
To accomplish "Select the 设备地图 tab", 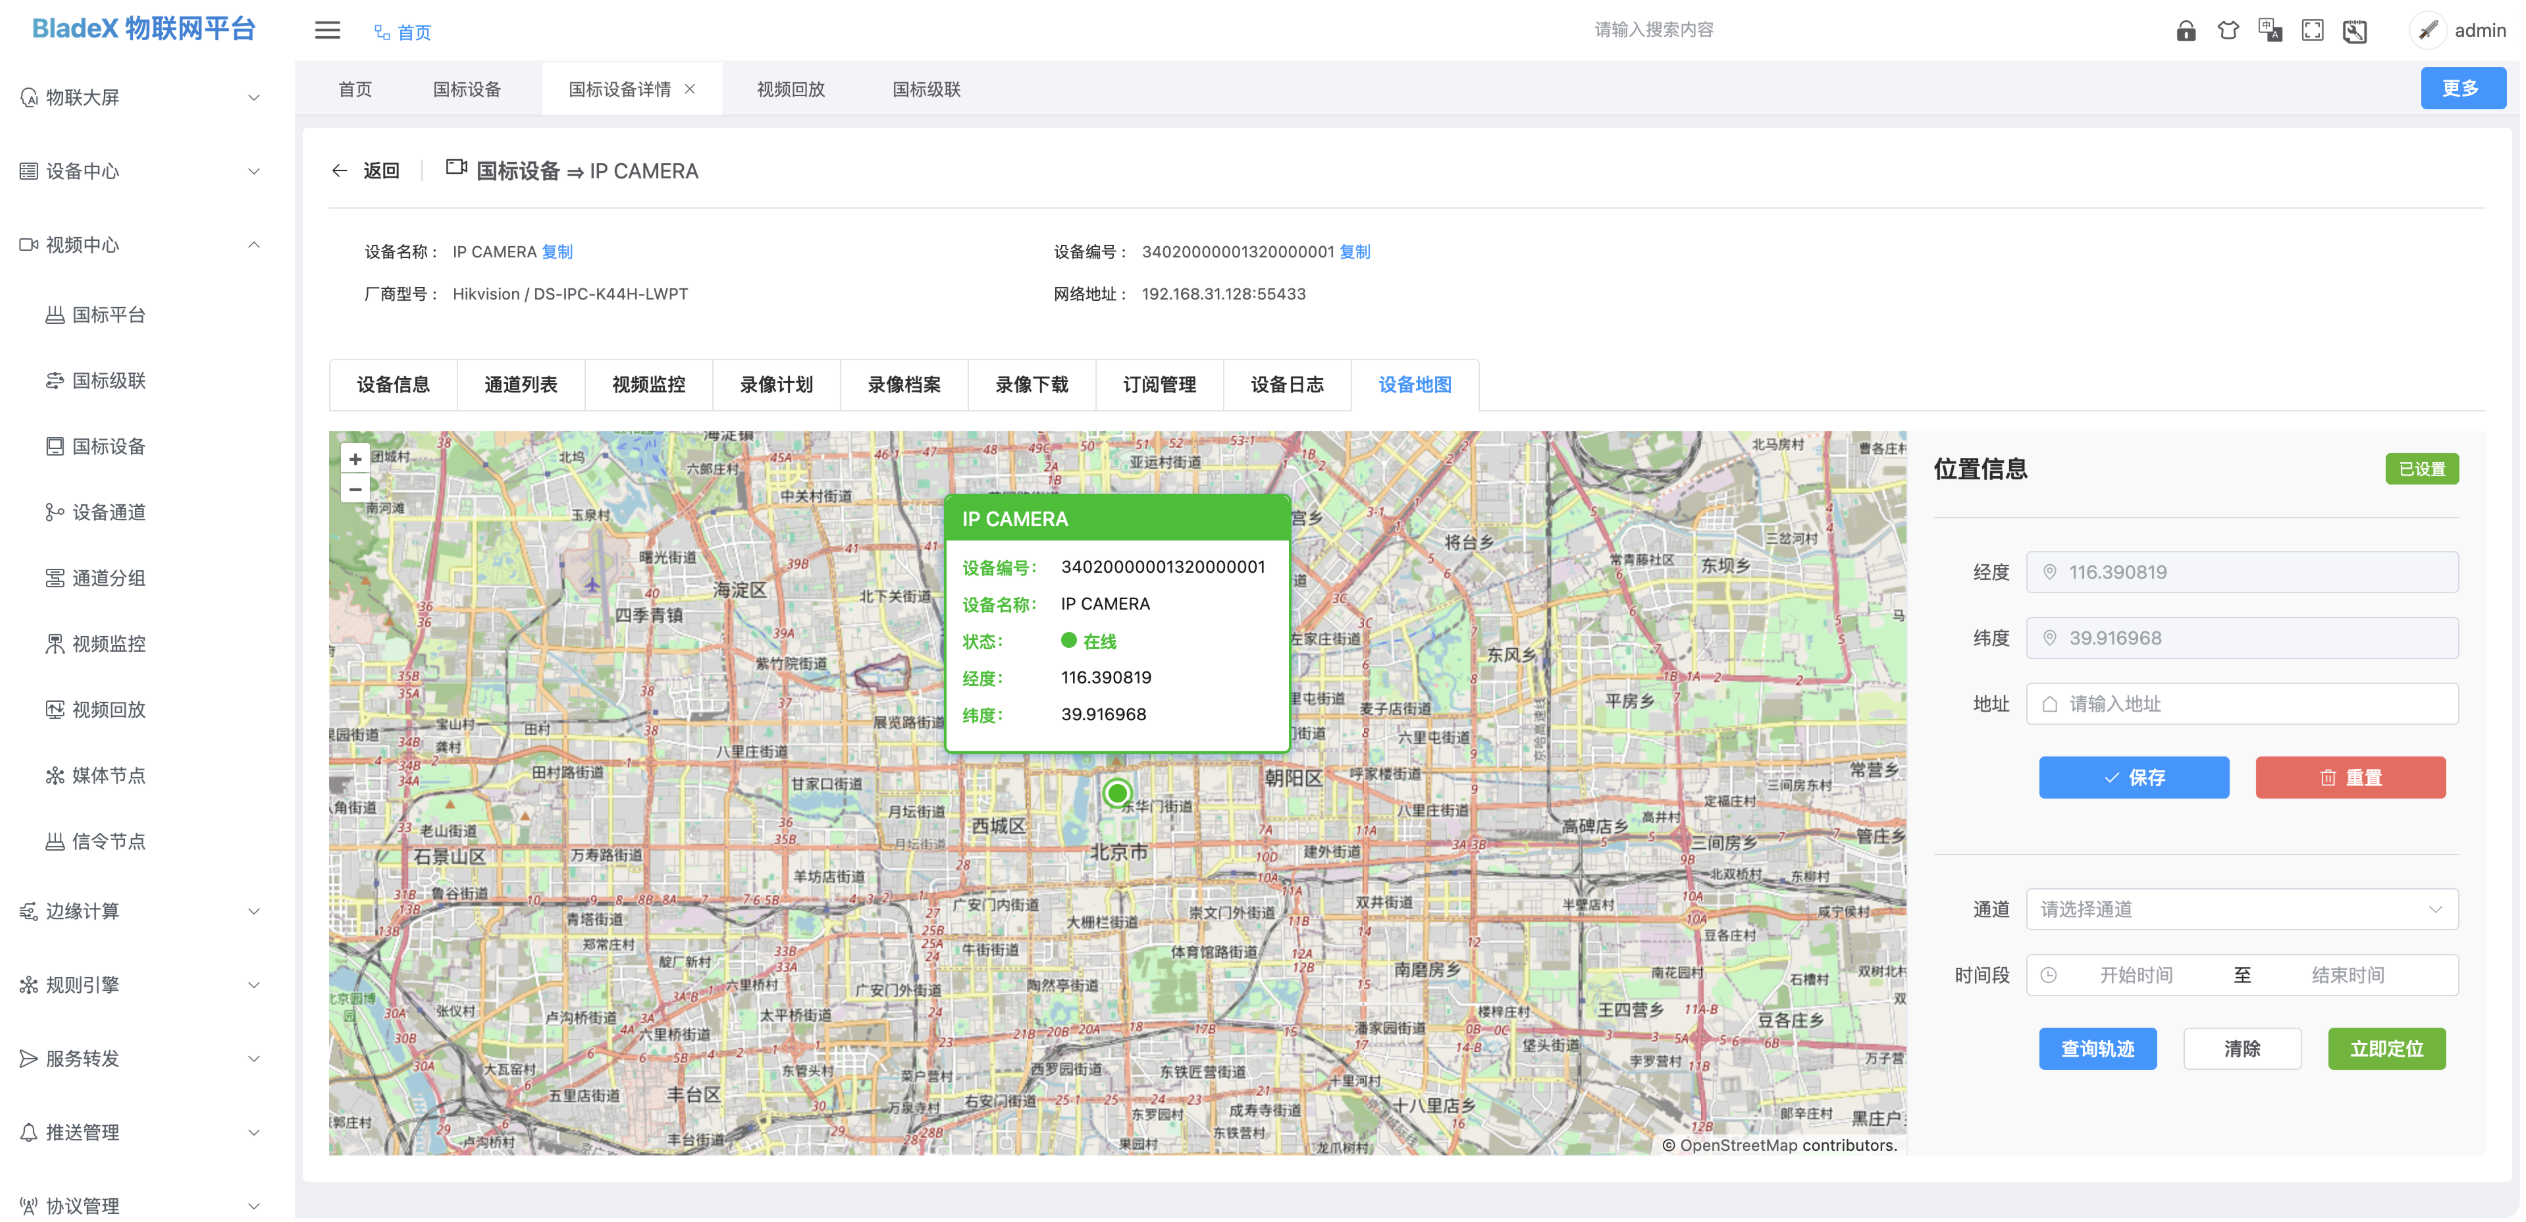I will 1415,385.
